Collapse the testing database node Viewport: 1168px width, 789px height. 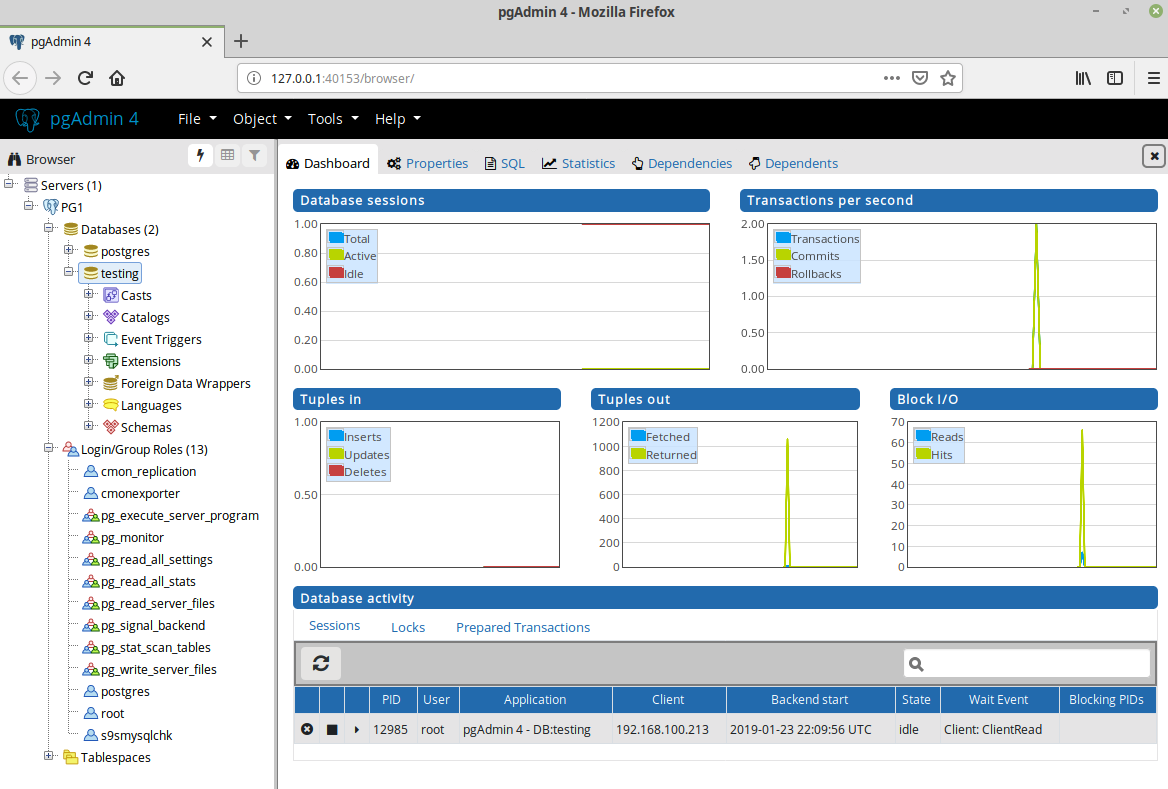pos(69,272)
